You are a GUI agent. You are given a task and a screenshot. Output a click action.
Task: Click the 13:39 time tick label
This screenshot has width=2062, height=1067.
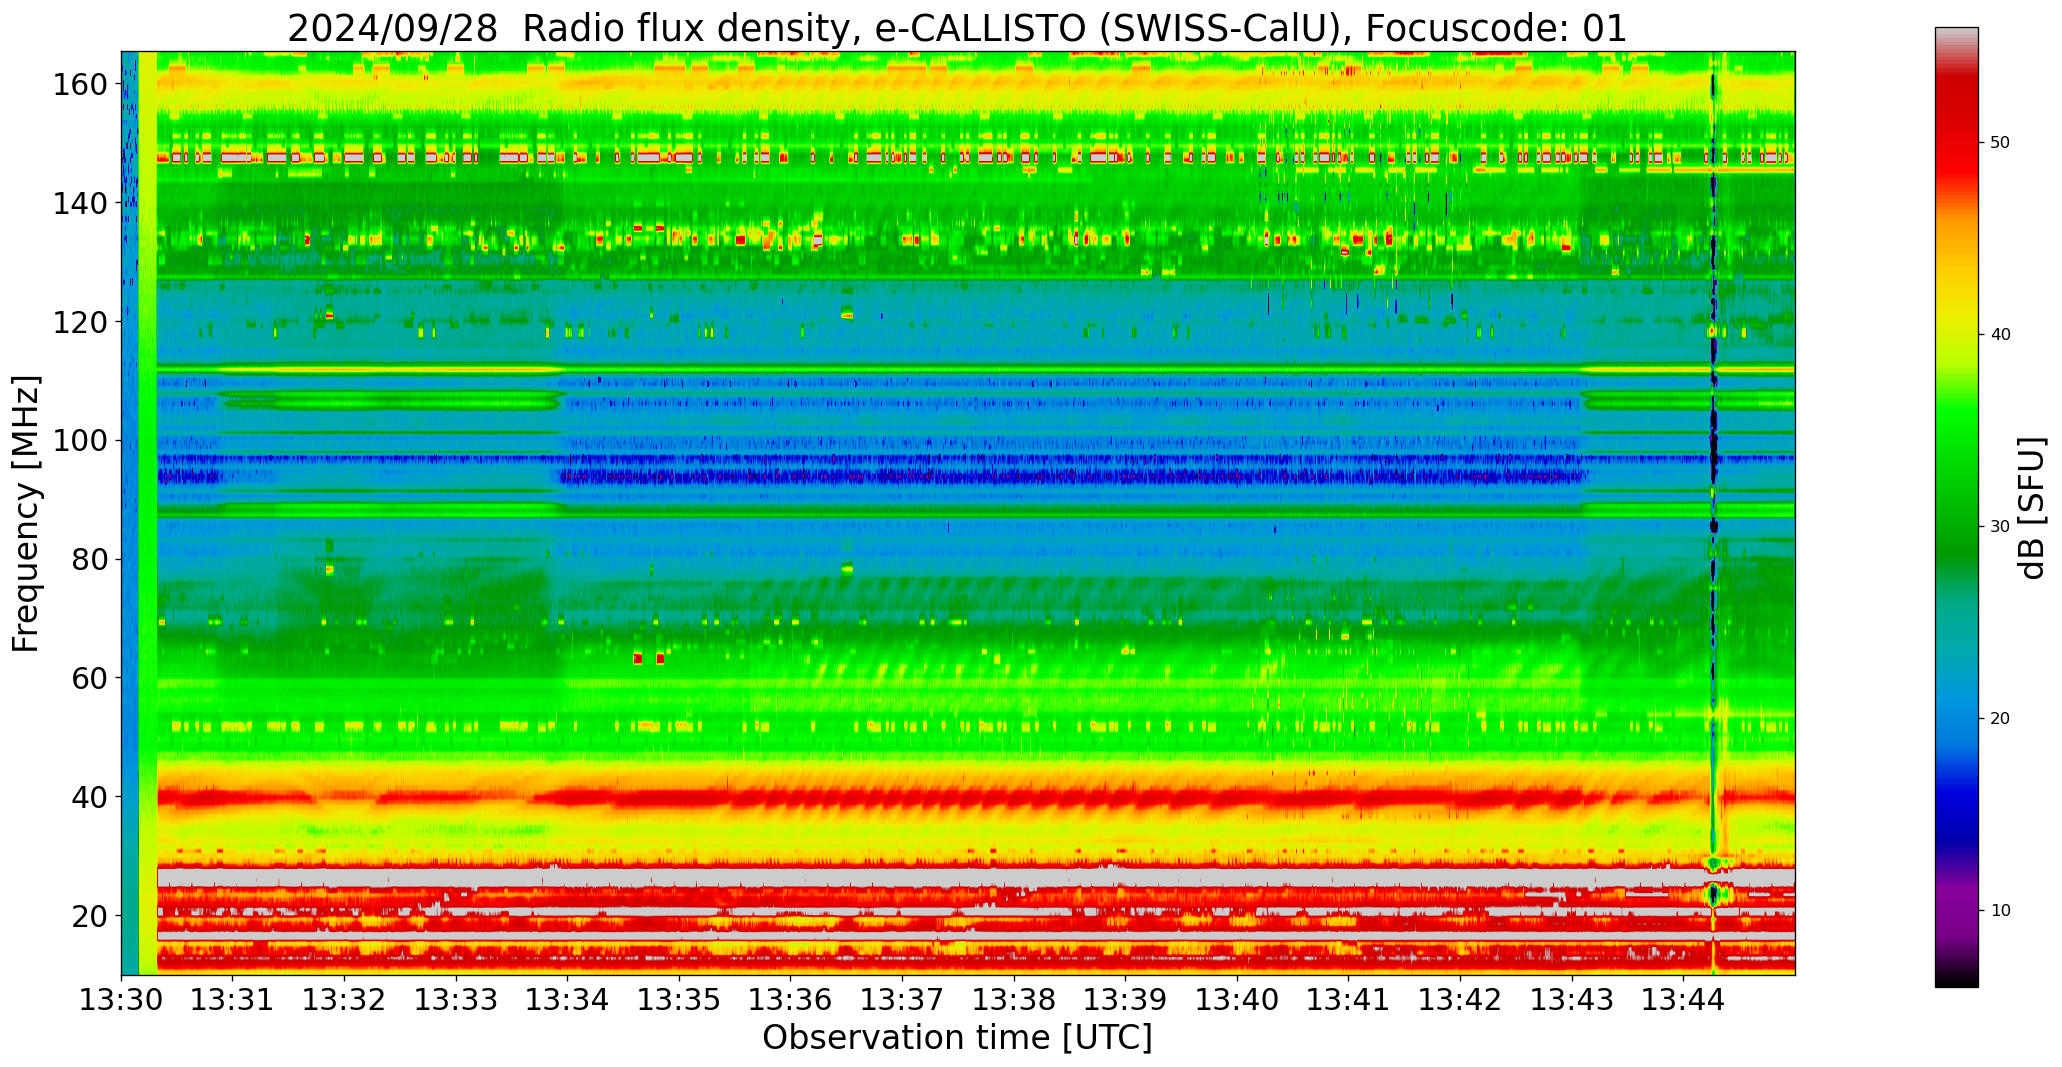coord(1125,1001)
